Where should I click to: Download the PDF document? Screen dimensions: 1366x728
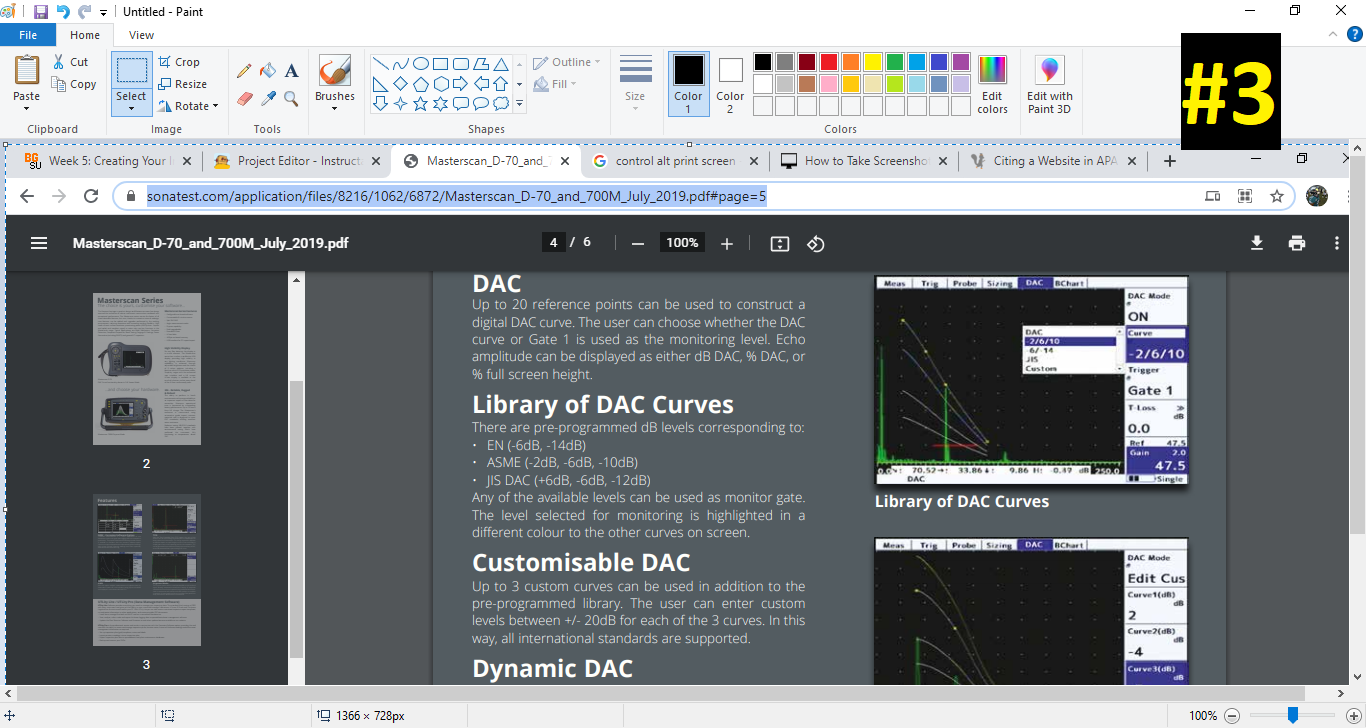click(x=1257, y=243)
